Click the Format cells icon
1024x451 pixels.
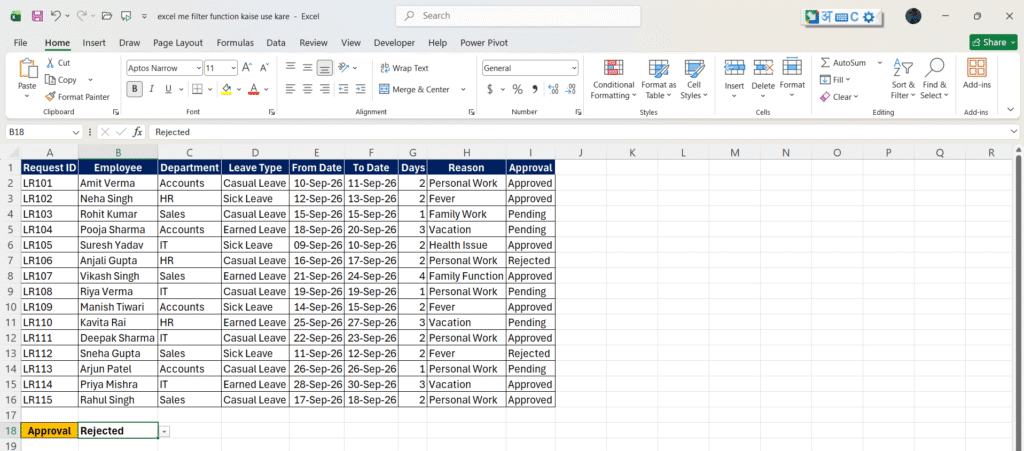792,68
